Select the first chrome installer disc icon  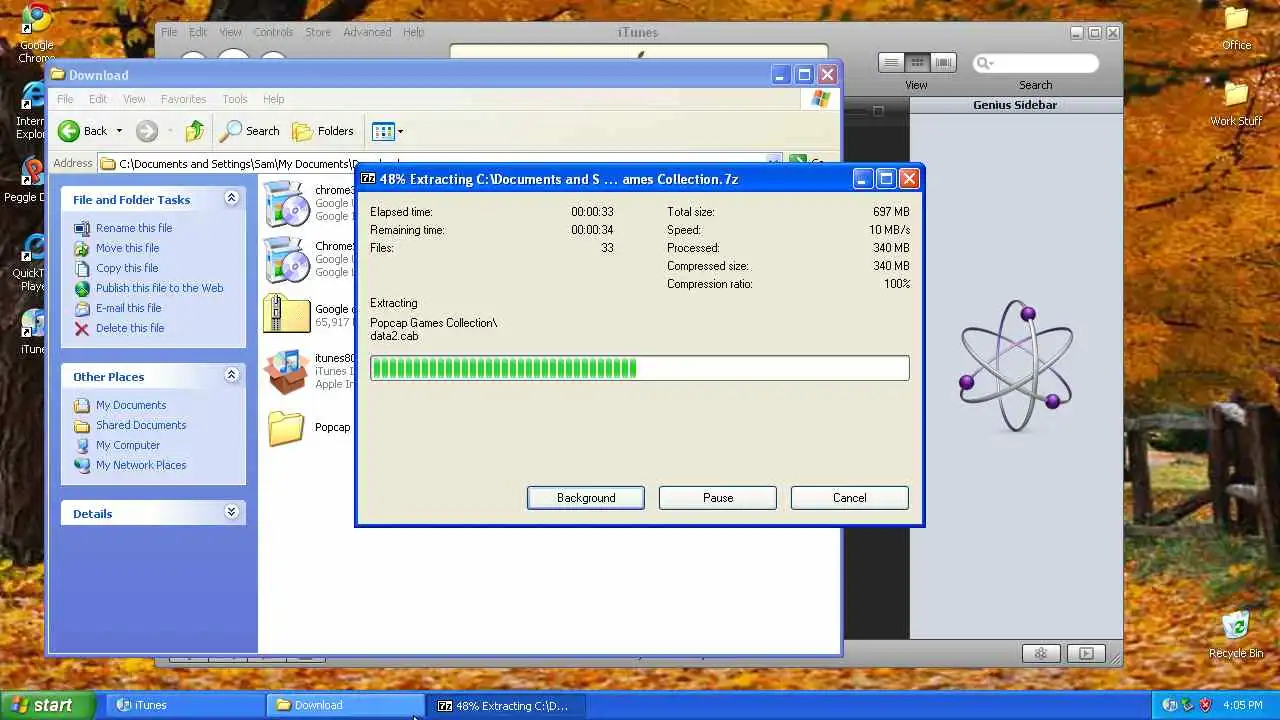click(286, 203)
